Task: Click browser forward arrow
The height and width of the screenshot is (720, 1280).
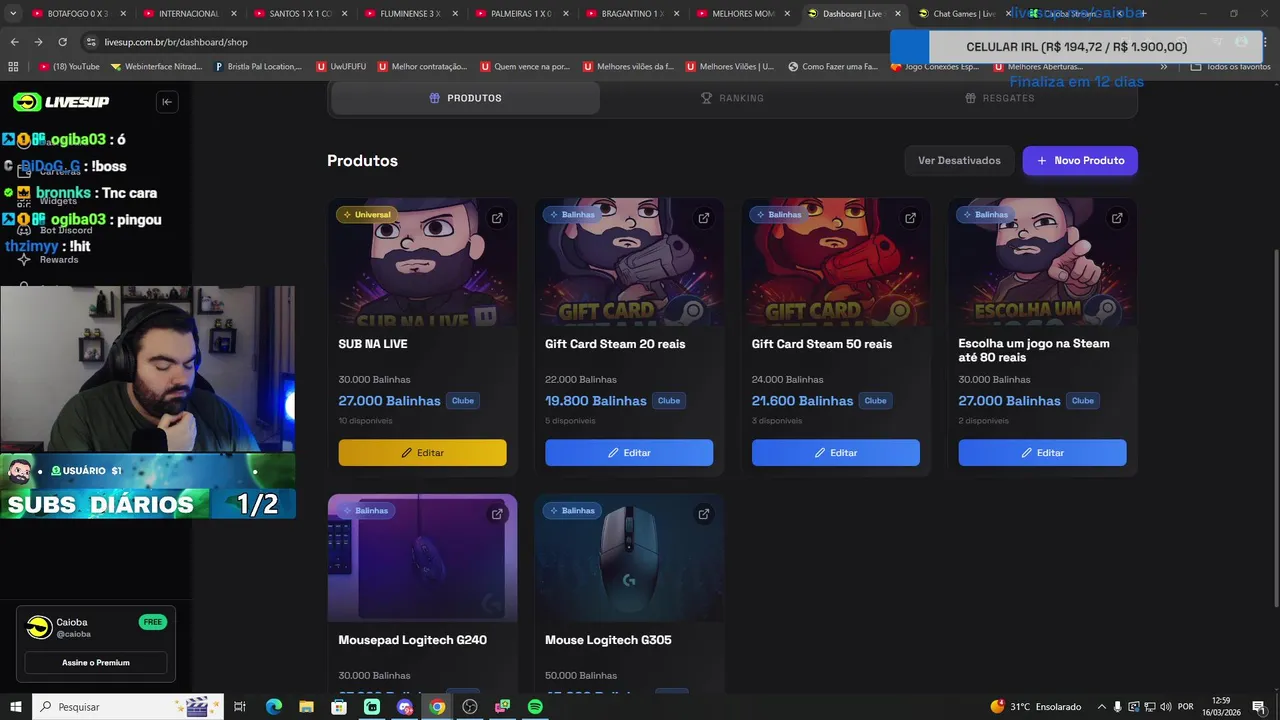Action: [x=38, y=42]
